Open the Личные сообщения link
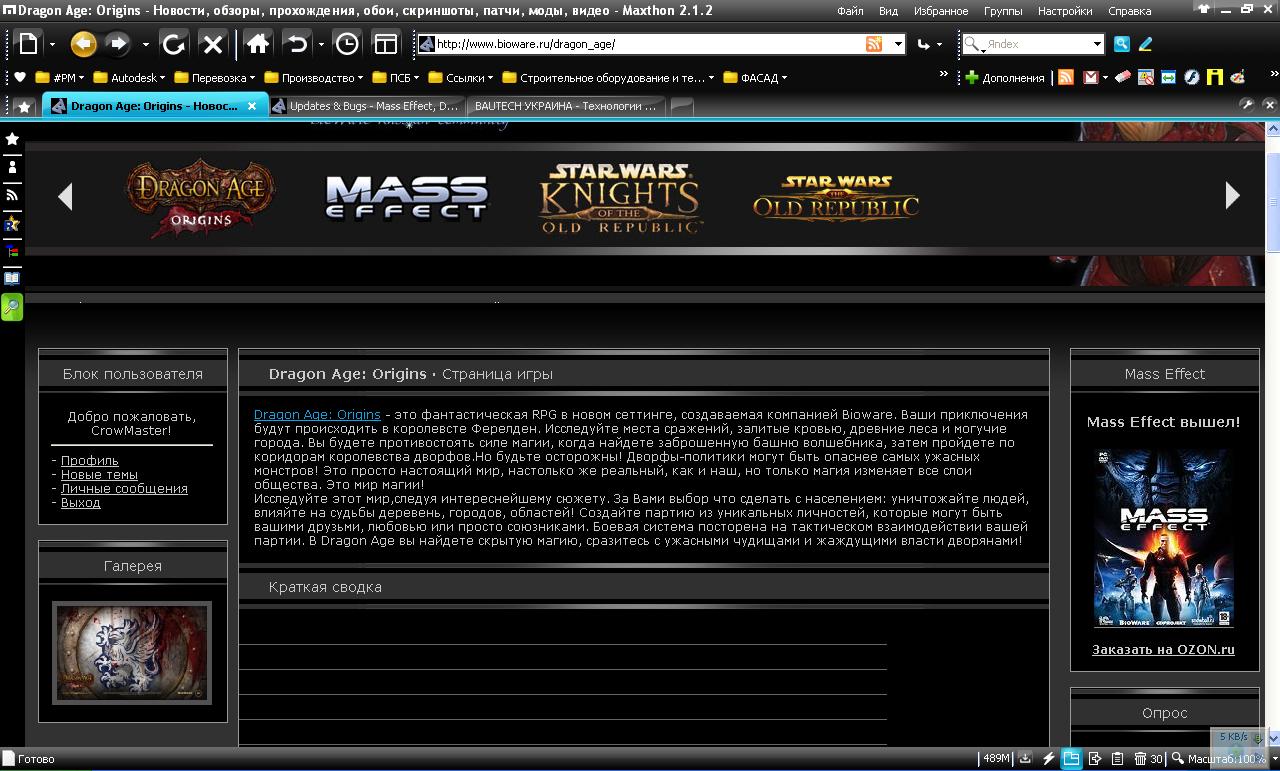Viewport: 1280px width, 771px height. point(124,489)
